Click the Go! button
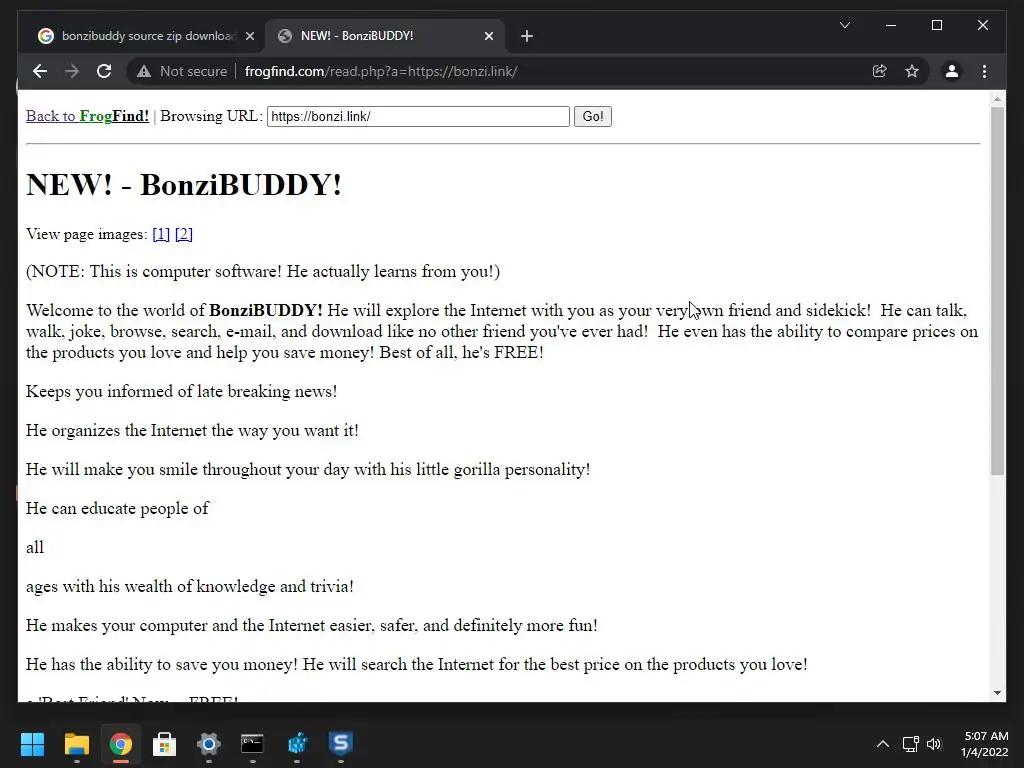Screen dimensions: 1024x768 coord(593,116)
